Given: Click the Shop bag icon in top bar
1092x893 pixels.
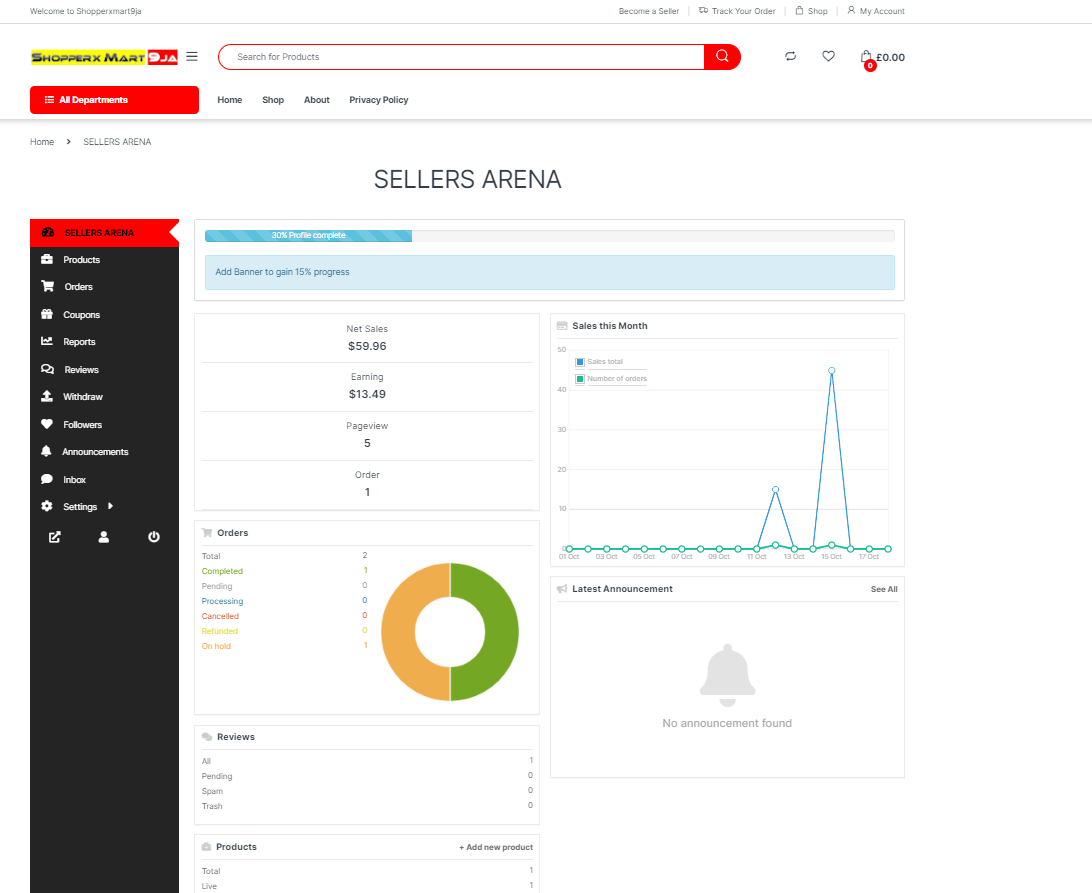Looking at the screenshot, I should [800, 10].
